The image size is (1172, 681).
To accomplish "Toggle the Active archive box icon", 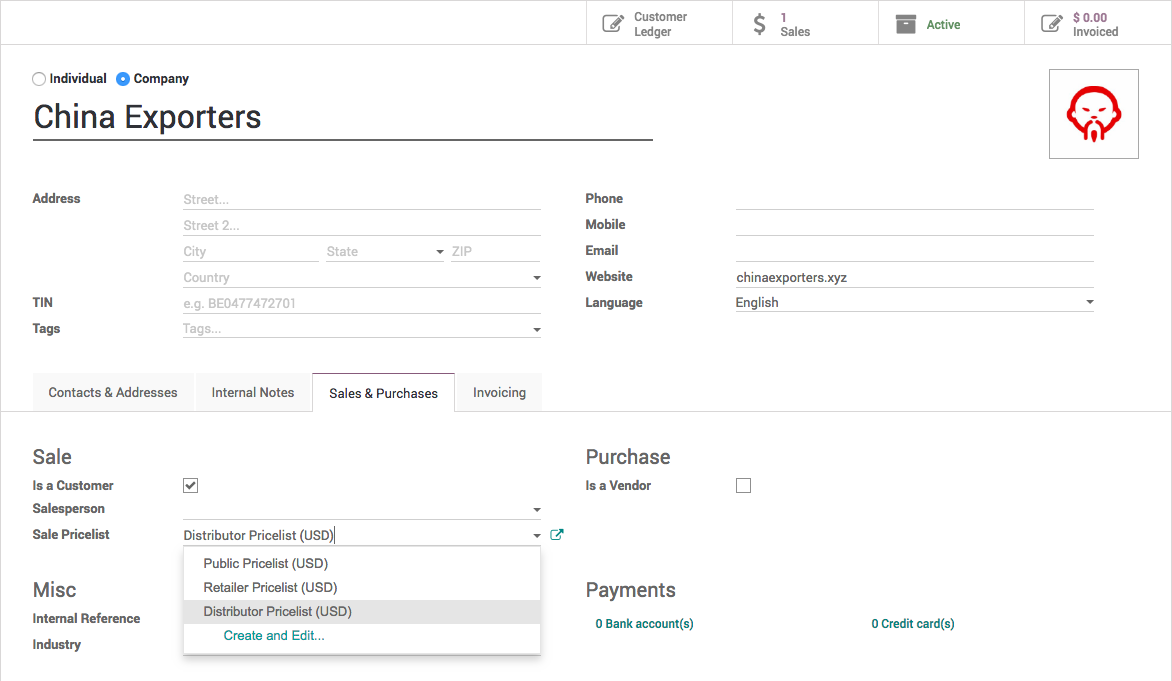I will [906, 24].
